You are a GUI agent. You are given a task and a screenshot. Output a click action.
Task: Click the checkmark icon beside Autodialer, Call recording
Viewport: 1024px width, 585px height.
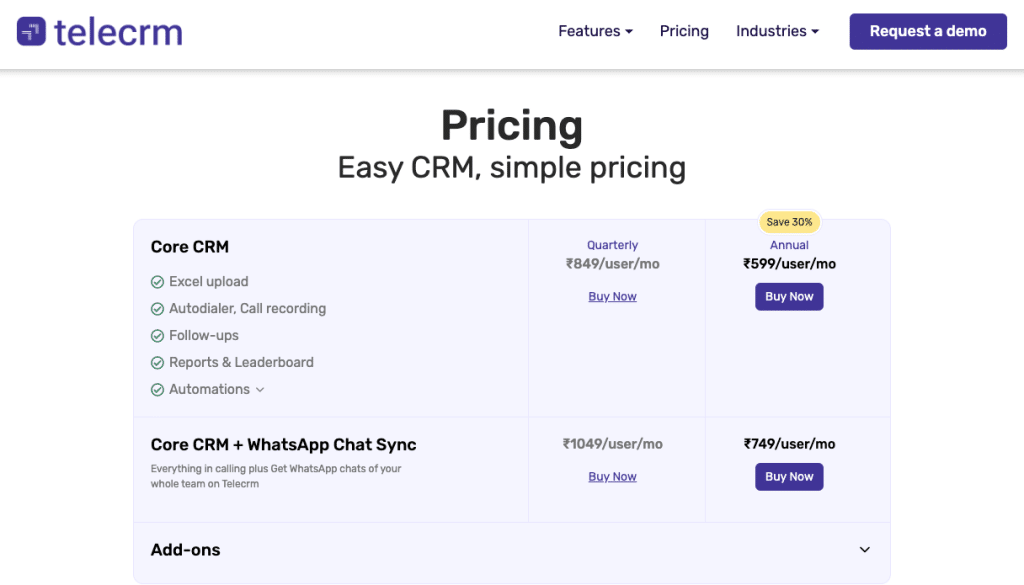(157, 308)
